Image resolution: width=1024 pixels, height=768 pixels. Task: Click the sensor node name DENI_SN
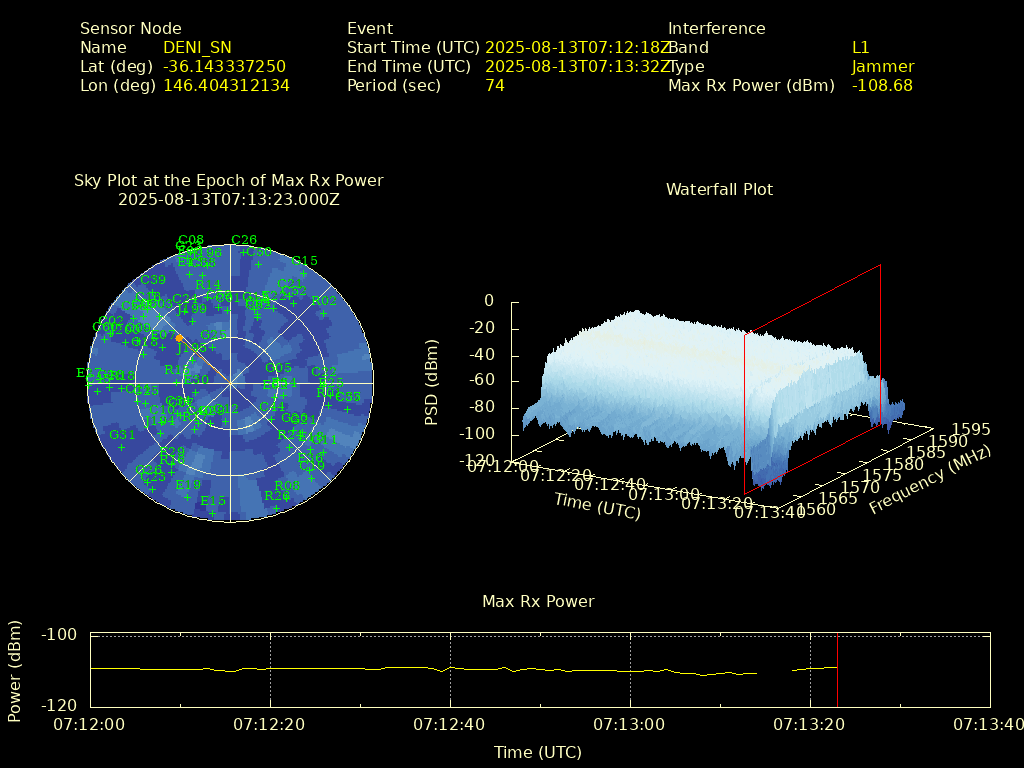pyautogui.click(x=197, y=47)
